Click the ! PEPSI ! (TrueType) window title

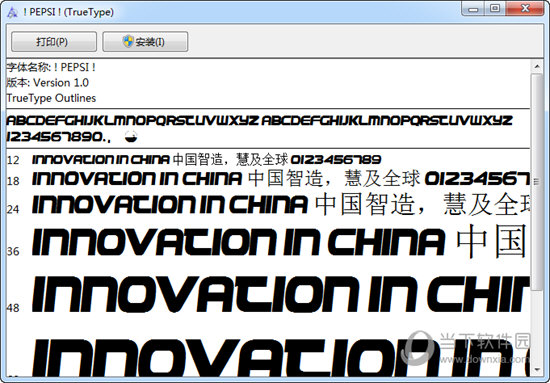[68, 12]
